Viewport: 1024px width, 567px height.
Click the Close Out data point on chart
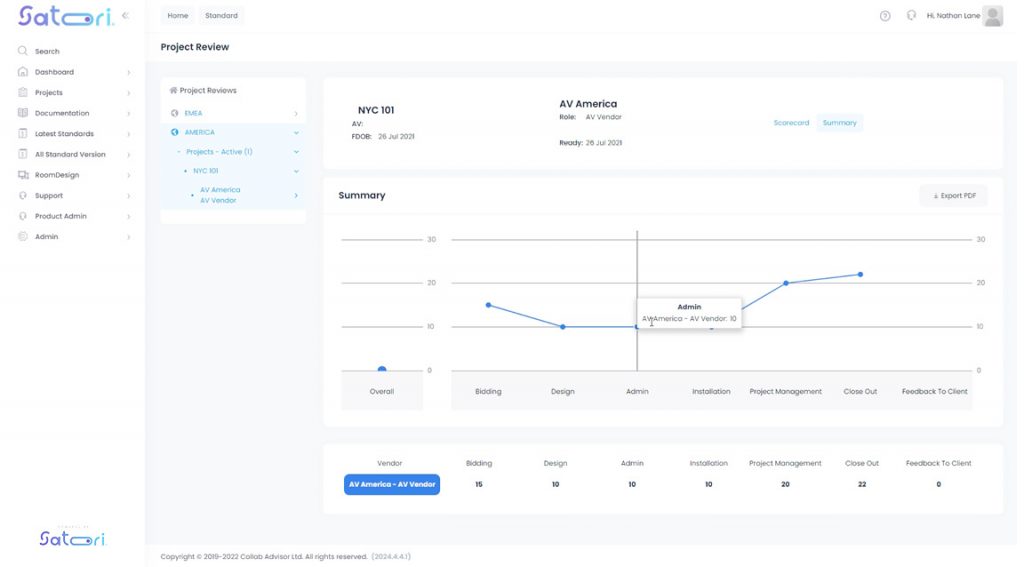click(x=860, y=274)
